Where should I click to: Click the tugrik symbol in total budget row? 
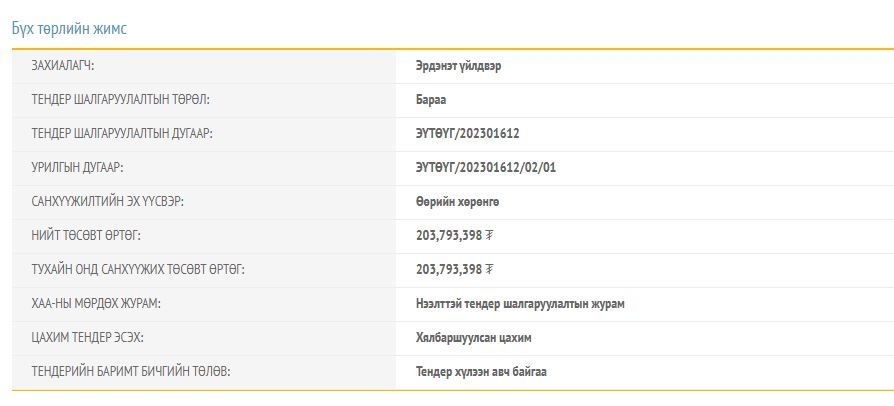pyautogui.click(x=490, y=236)
